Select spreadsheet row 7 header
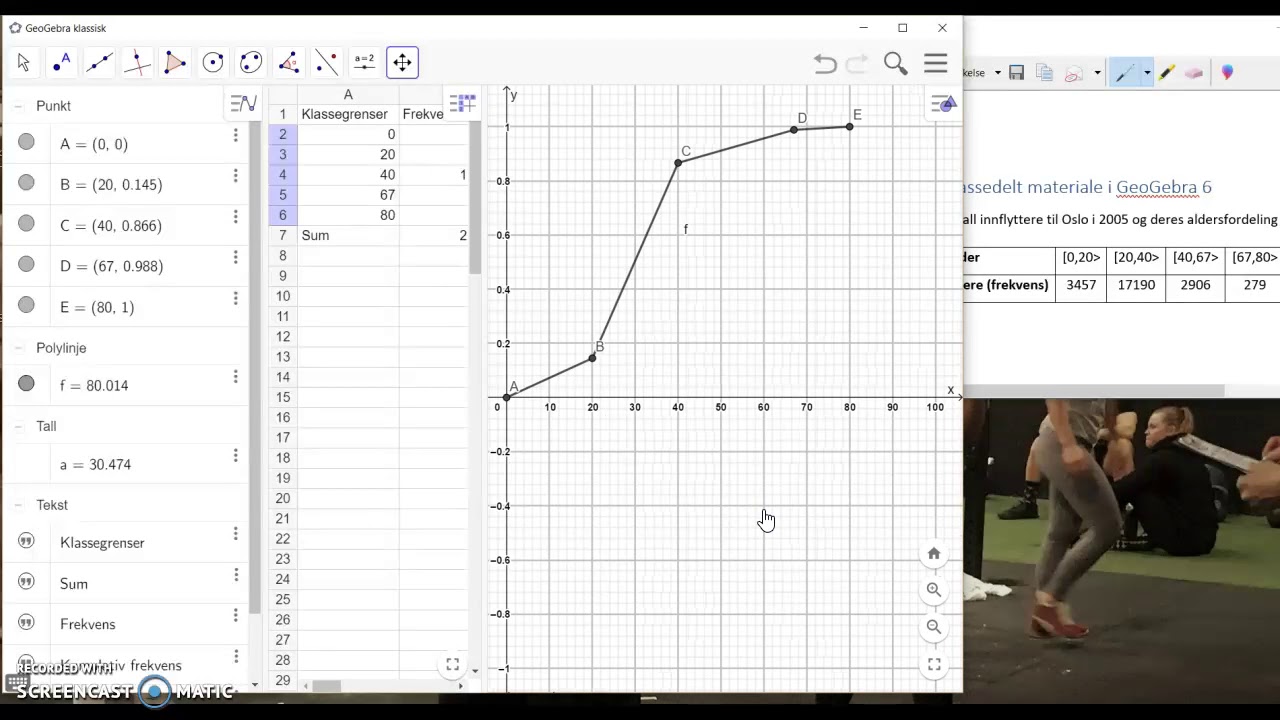The height and width of the screenshot is (720, 1280). 283,235
